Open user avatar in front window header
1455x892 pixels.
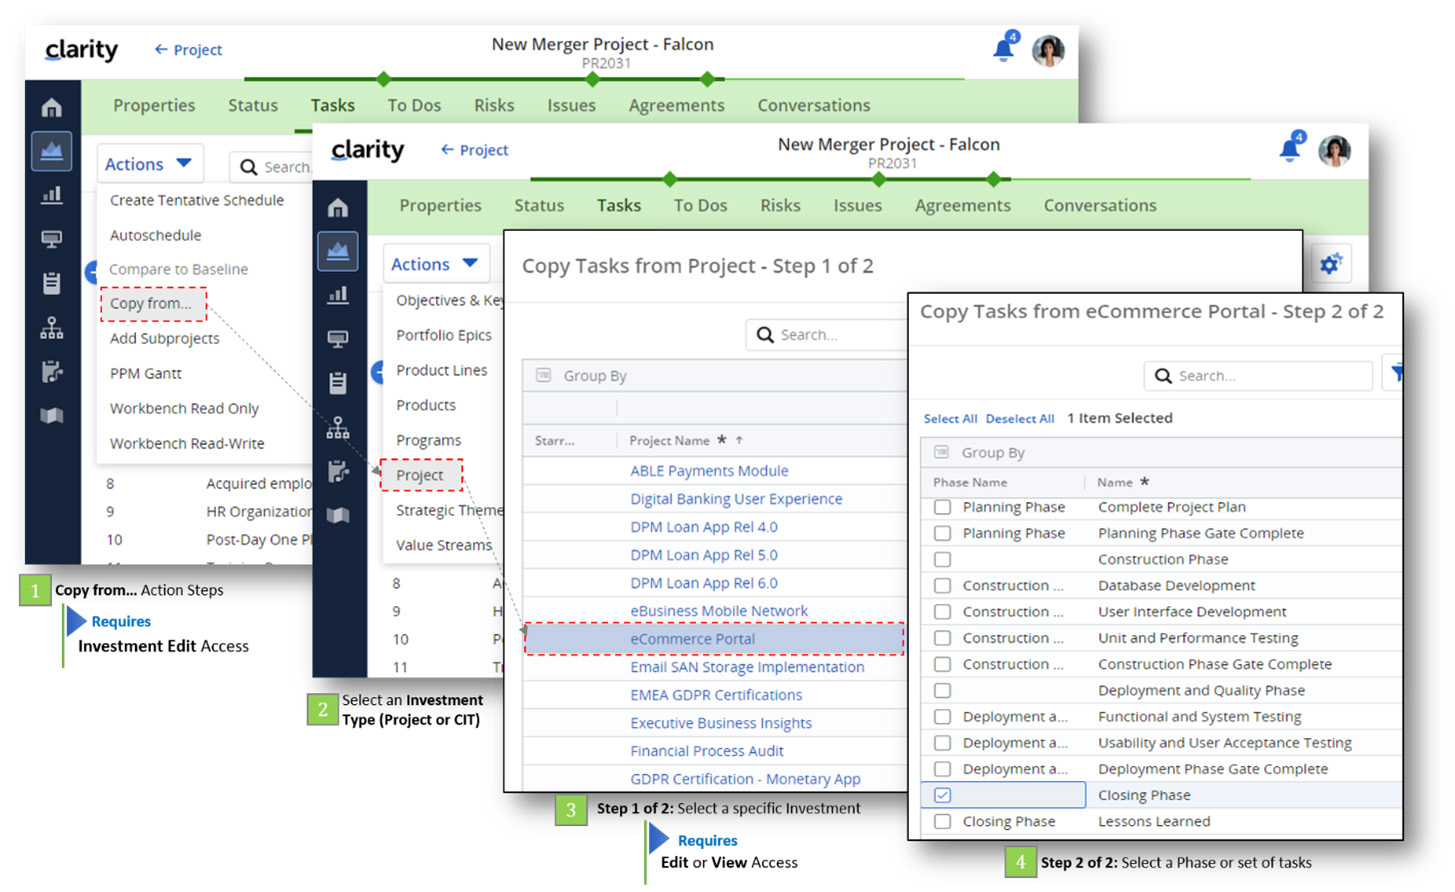click(x=1334, y=150)
